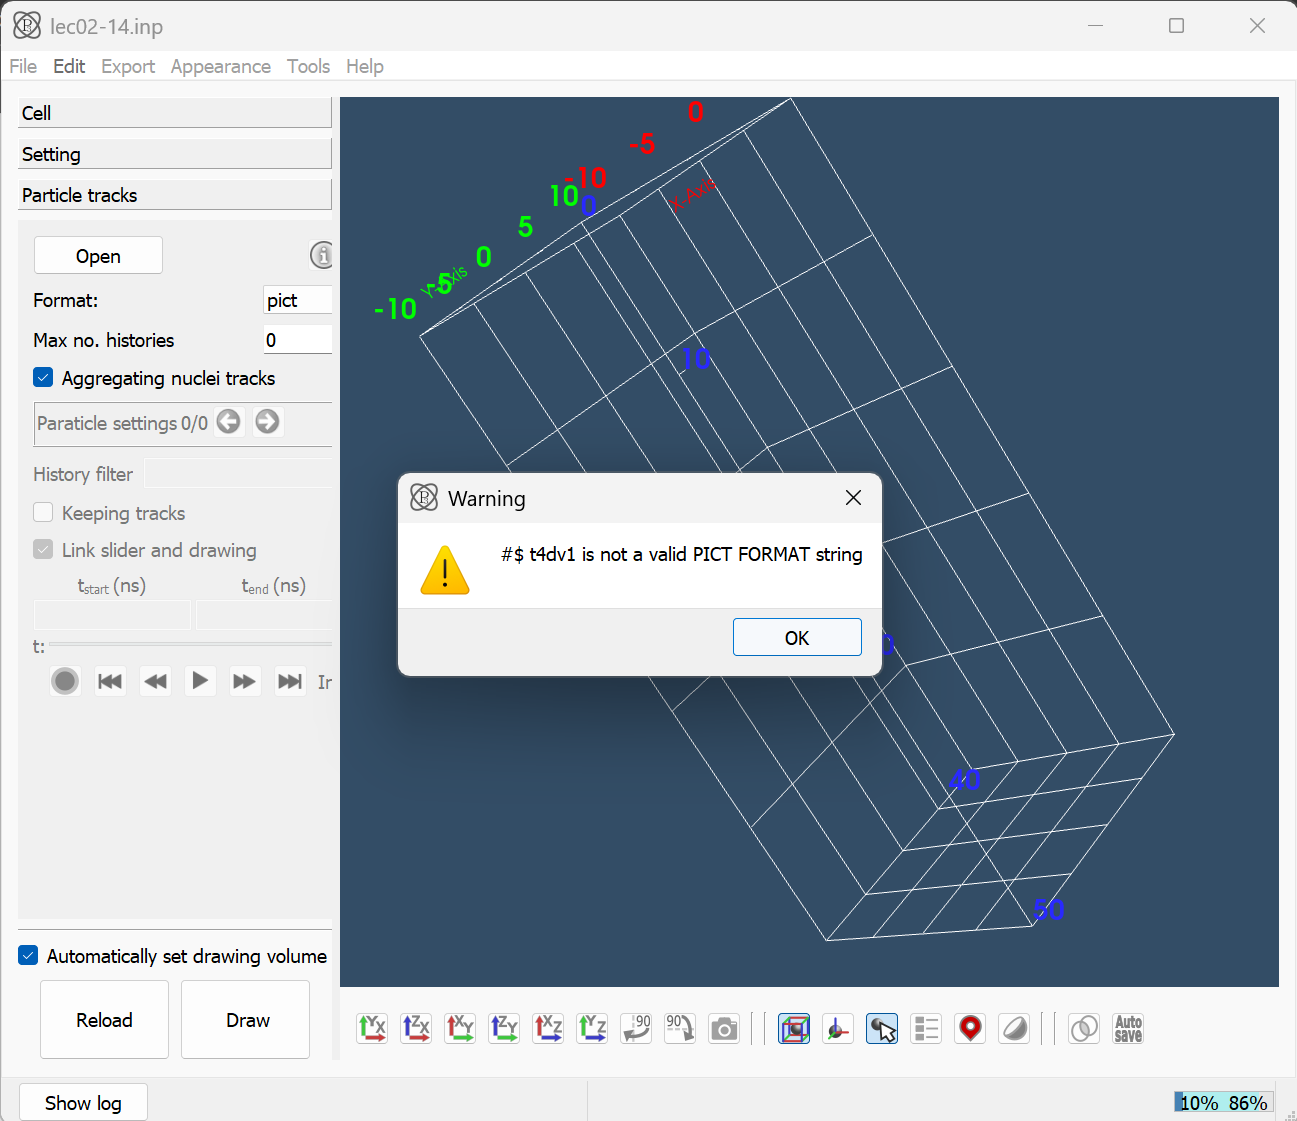
Task: Click the History filter field
Action: pyautogui.click(x=238, y=473)
